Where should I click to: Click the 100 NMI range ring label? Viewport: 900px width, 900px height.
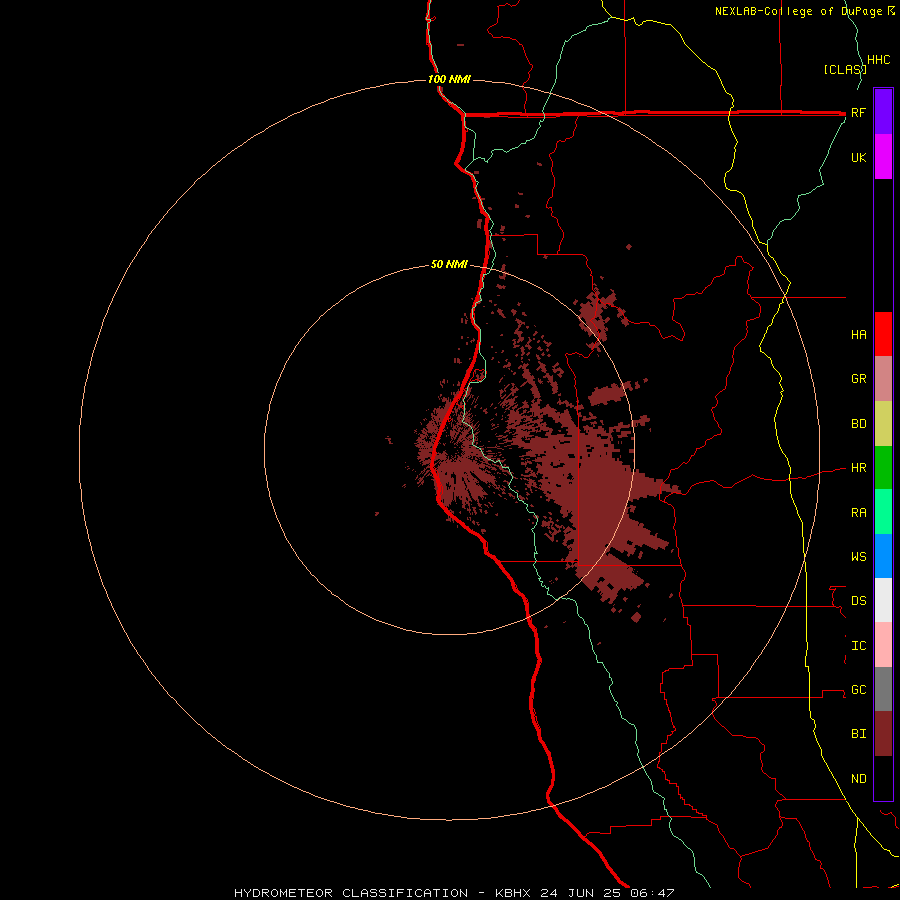pos(449,79)
